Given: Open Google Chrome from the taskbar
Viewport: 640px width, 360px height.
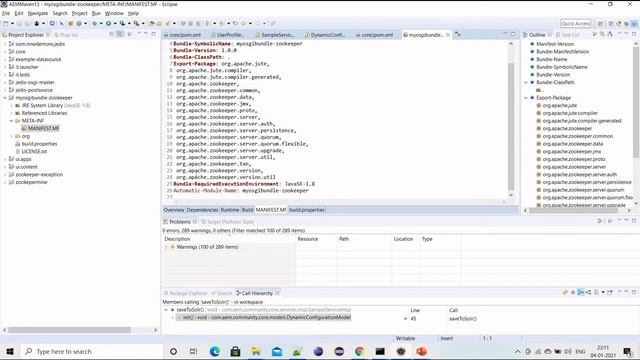Looking at the screenshot, I should click(x=359, y=351).
